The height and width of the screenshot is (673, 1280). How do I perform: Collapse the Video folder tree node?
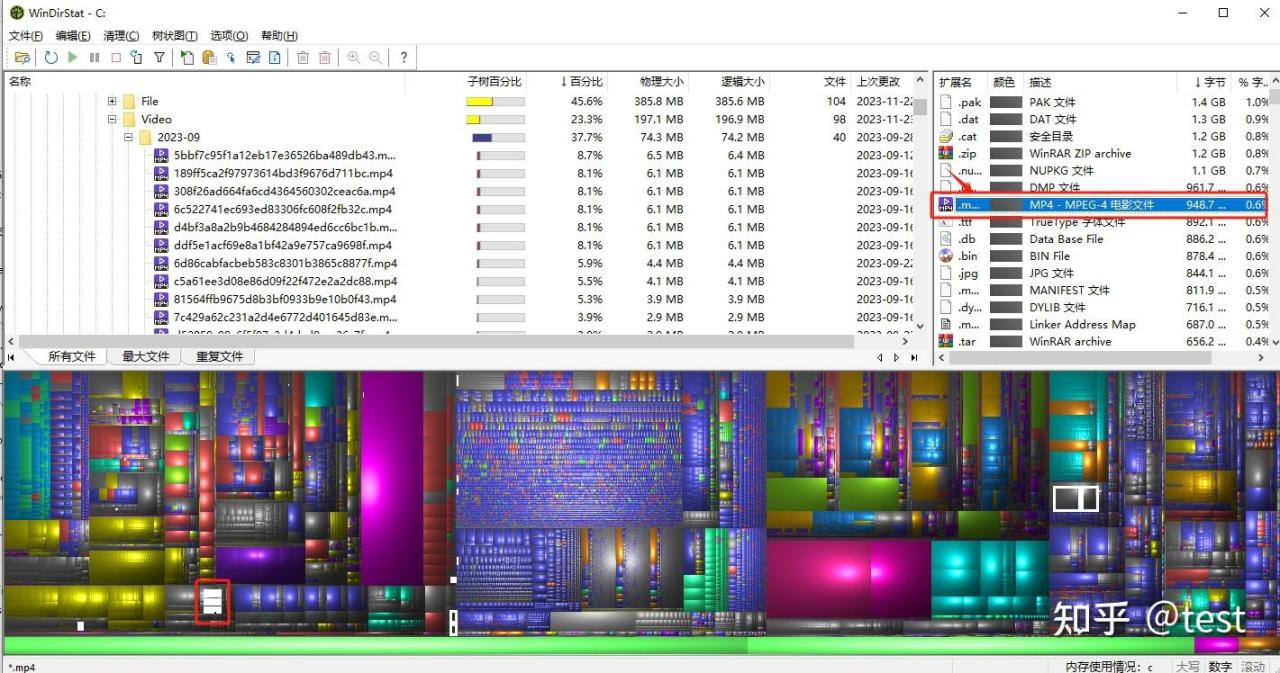click(x=112, y=119)
